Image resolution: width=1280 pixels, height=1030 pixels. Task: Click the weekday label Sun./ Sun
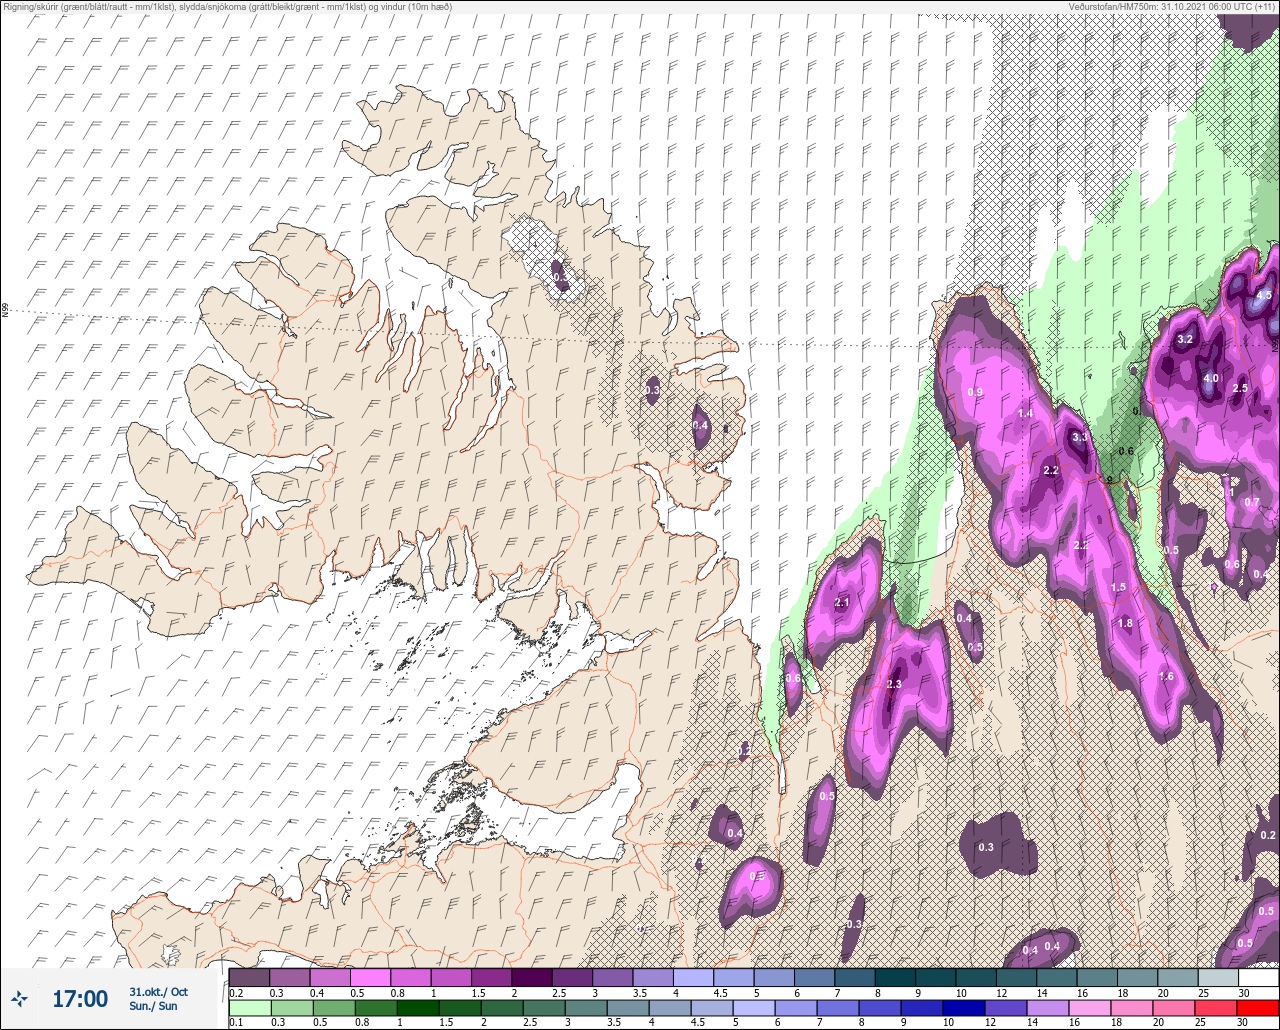pos(153,1006)
